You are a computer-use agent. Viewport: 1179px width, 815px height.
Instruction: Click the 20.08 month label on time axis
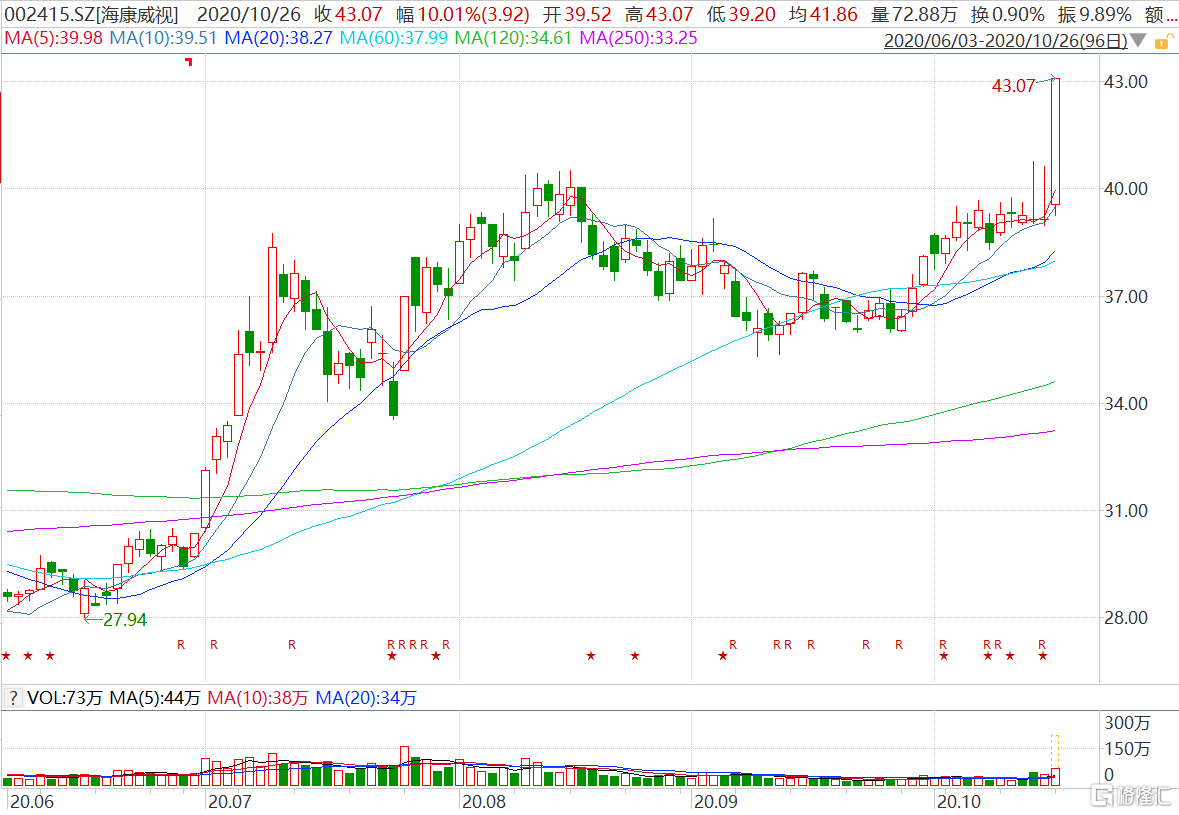(x=483, y=801)
